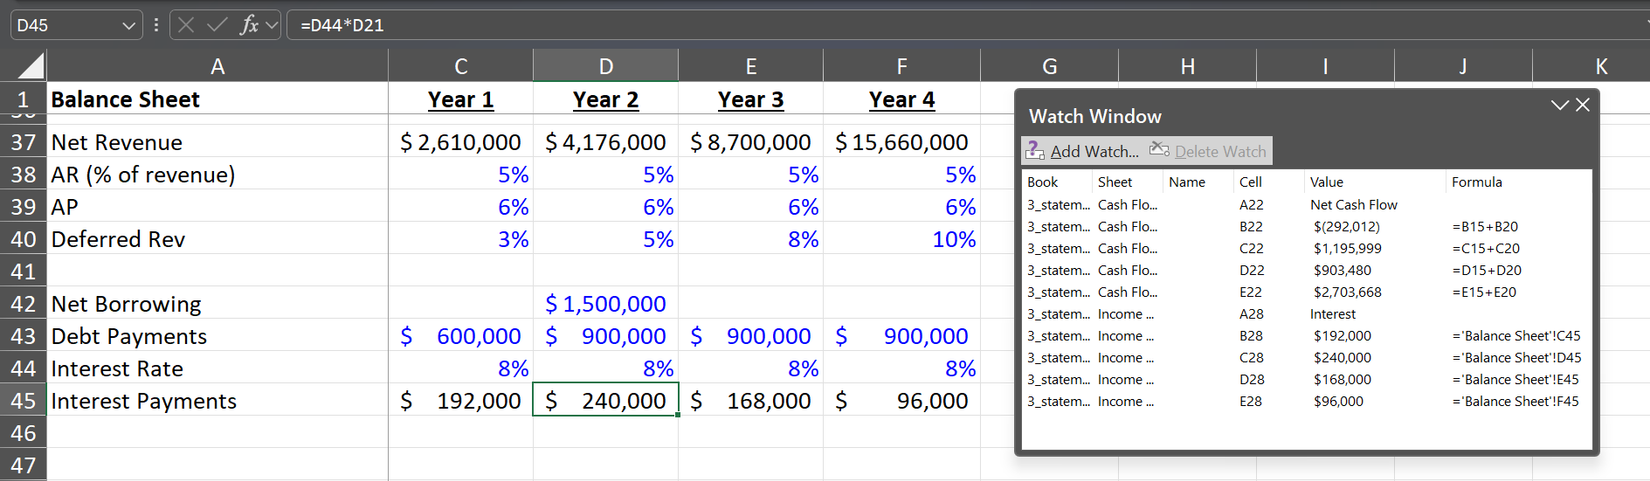Click the Insert Function fx icon

(x=249, y=25)
